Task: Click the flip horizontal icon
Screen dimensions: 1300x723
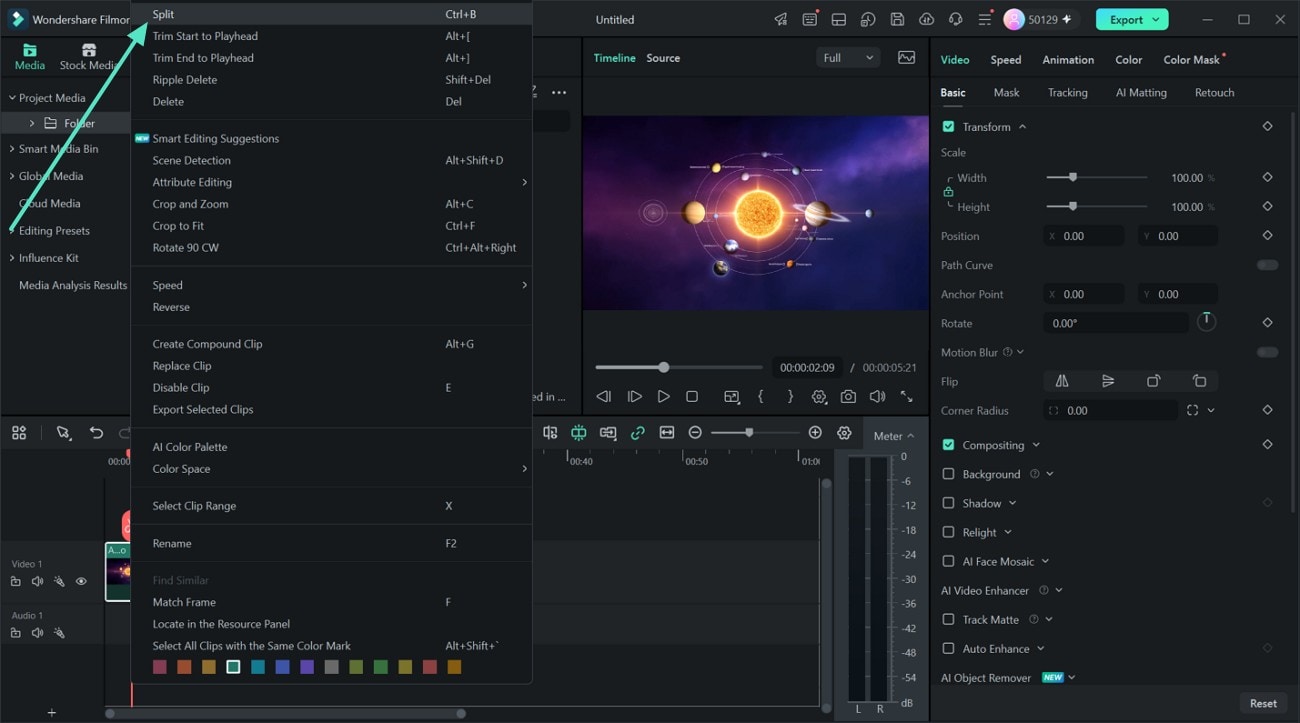Action: coord(1062,381)
